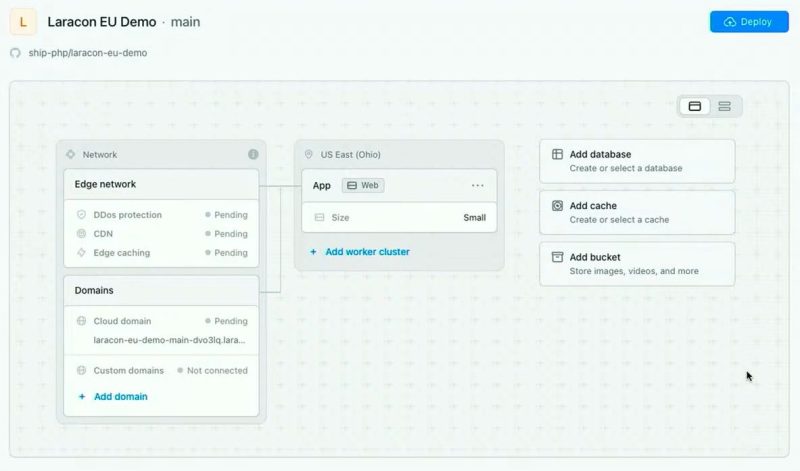Click the Network info icon
The height and width of the screenshot is (471, 800).
point(253,154)
